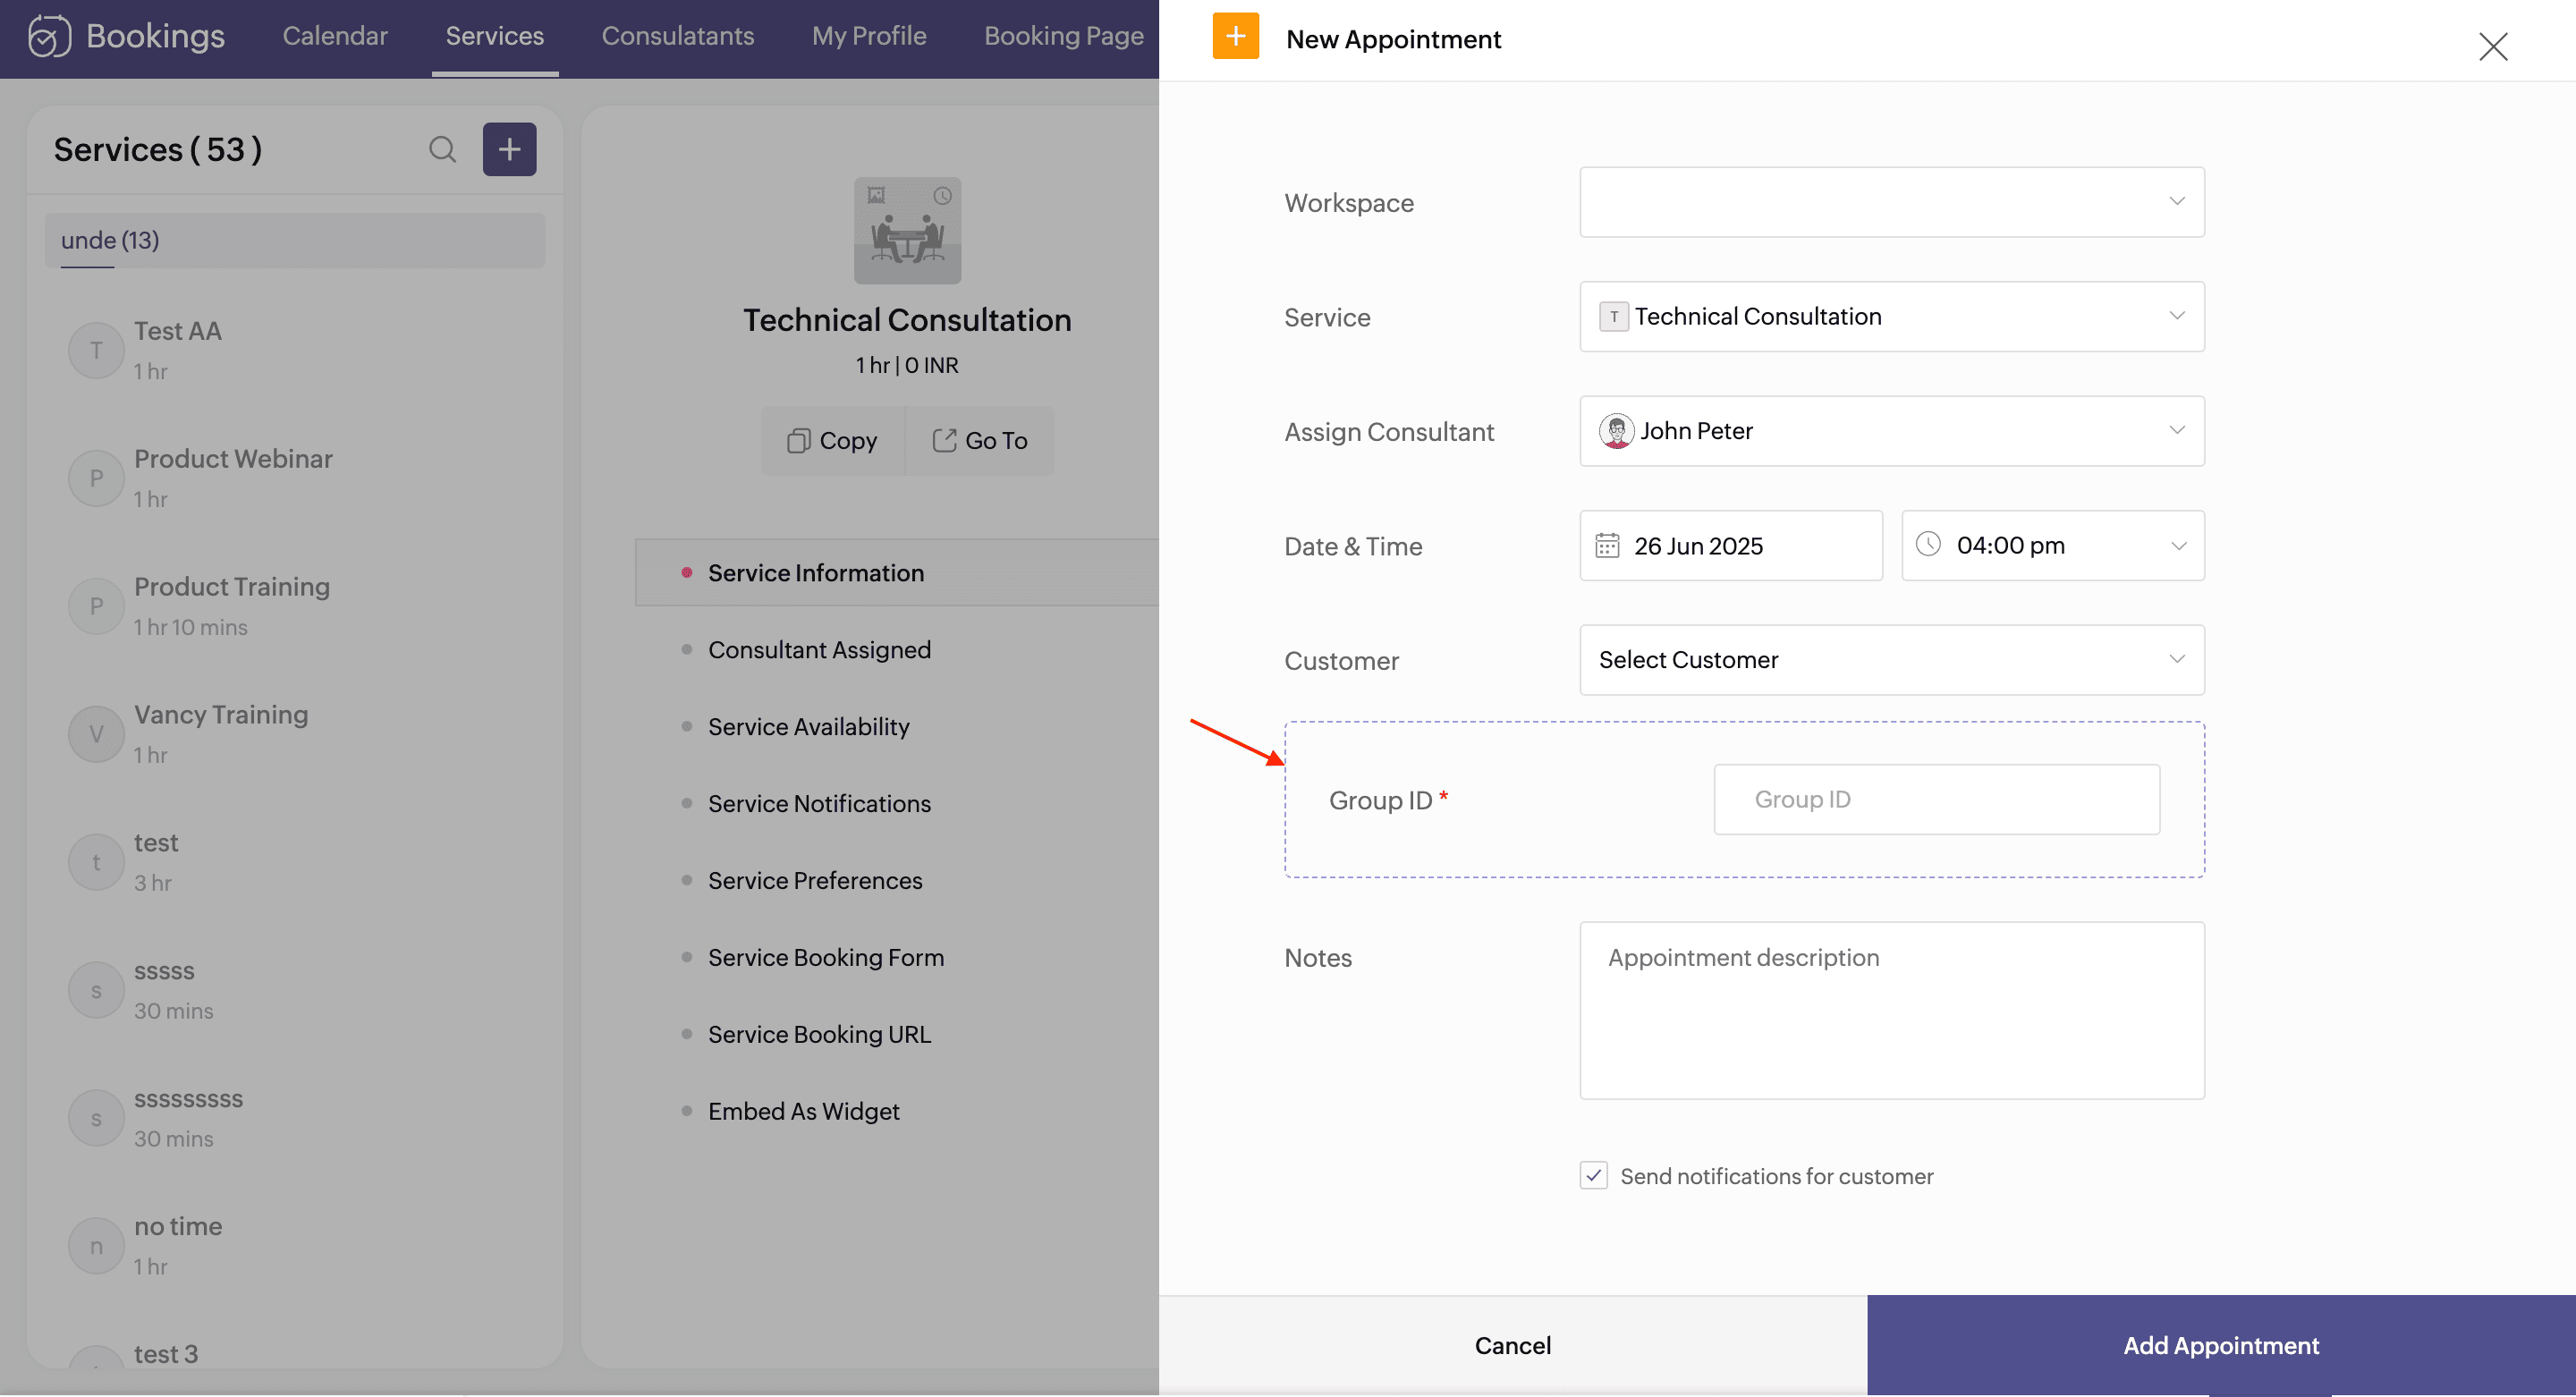Open the 04:00 pm time dropdown
This screenshot has height=1397, width=2576.
[2052, 545]
